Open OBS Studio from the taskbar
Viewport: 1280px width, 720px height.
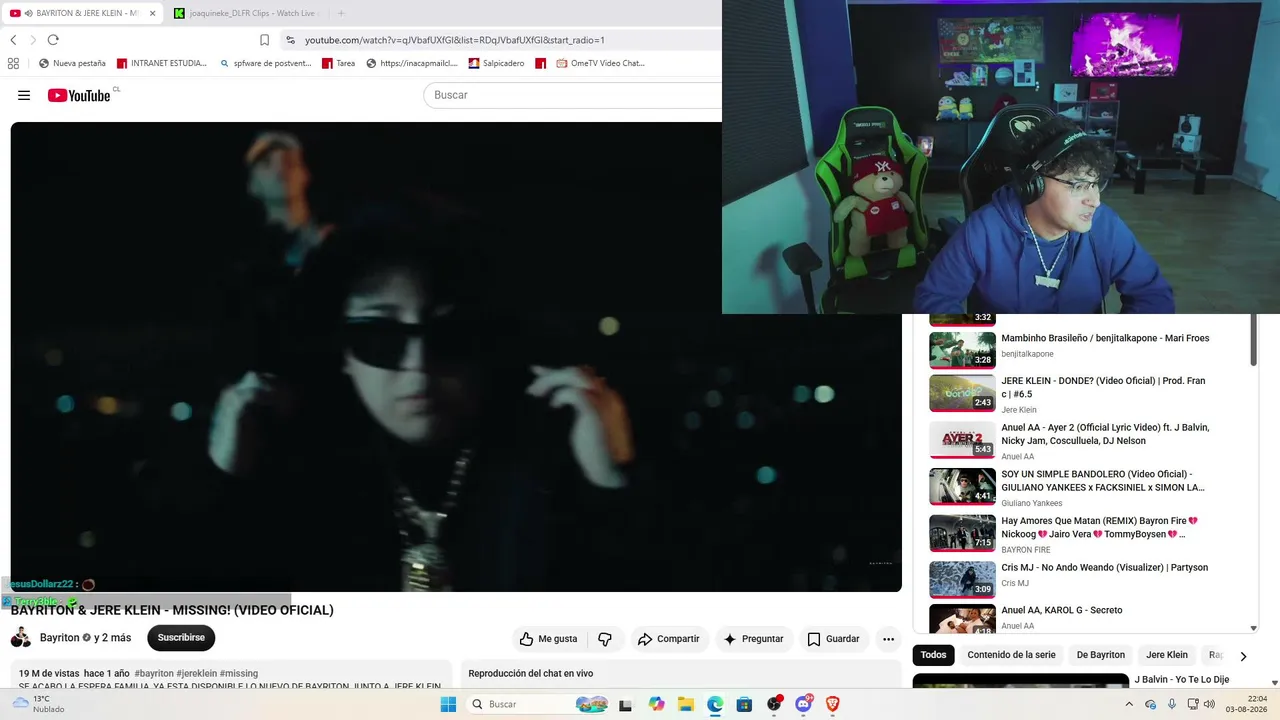pos(773,704)
